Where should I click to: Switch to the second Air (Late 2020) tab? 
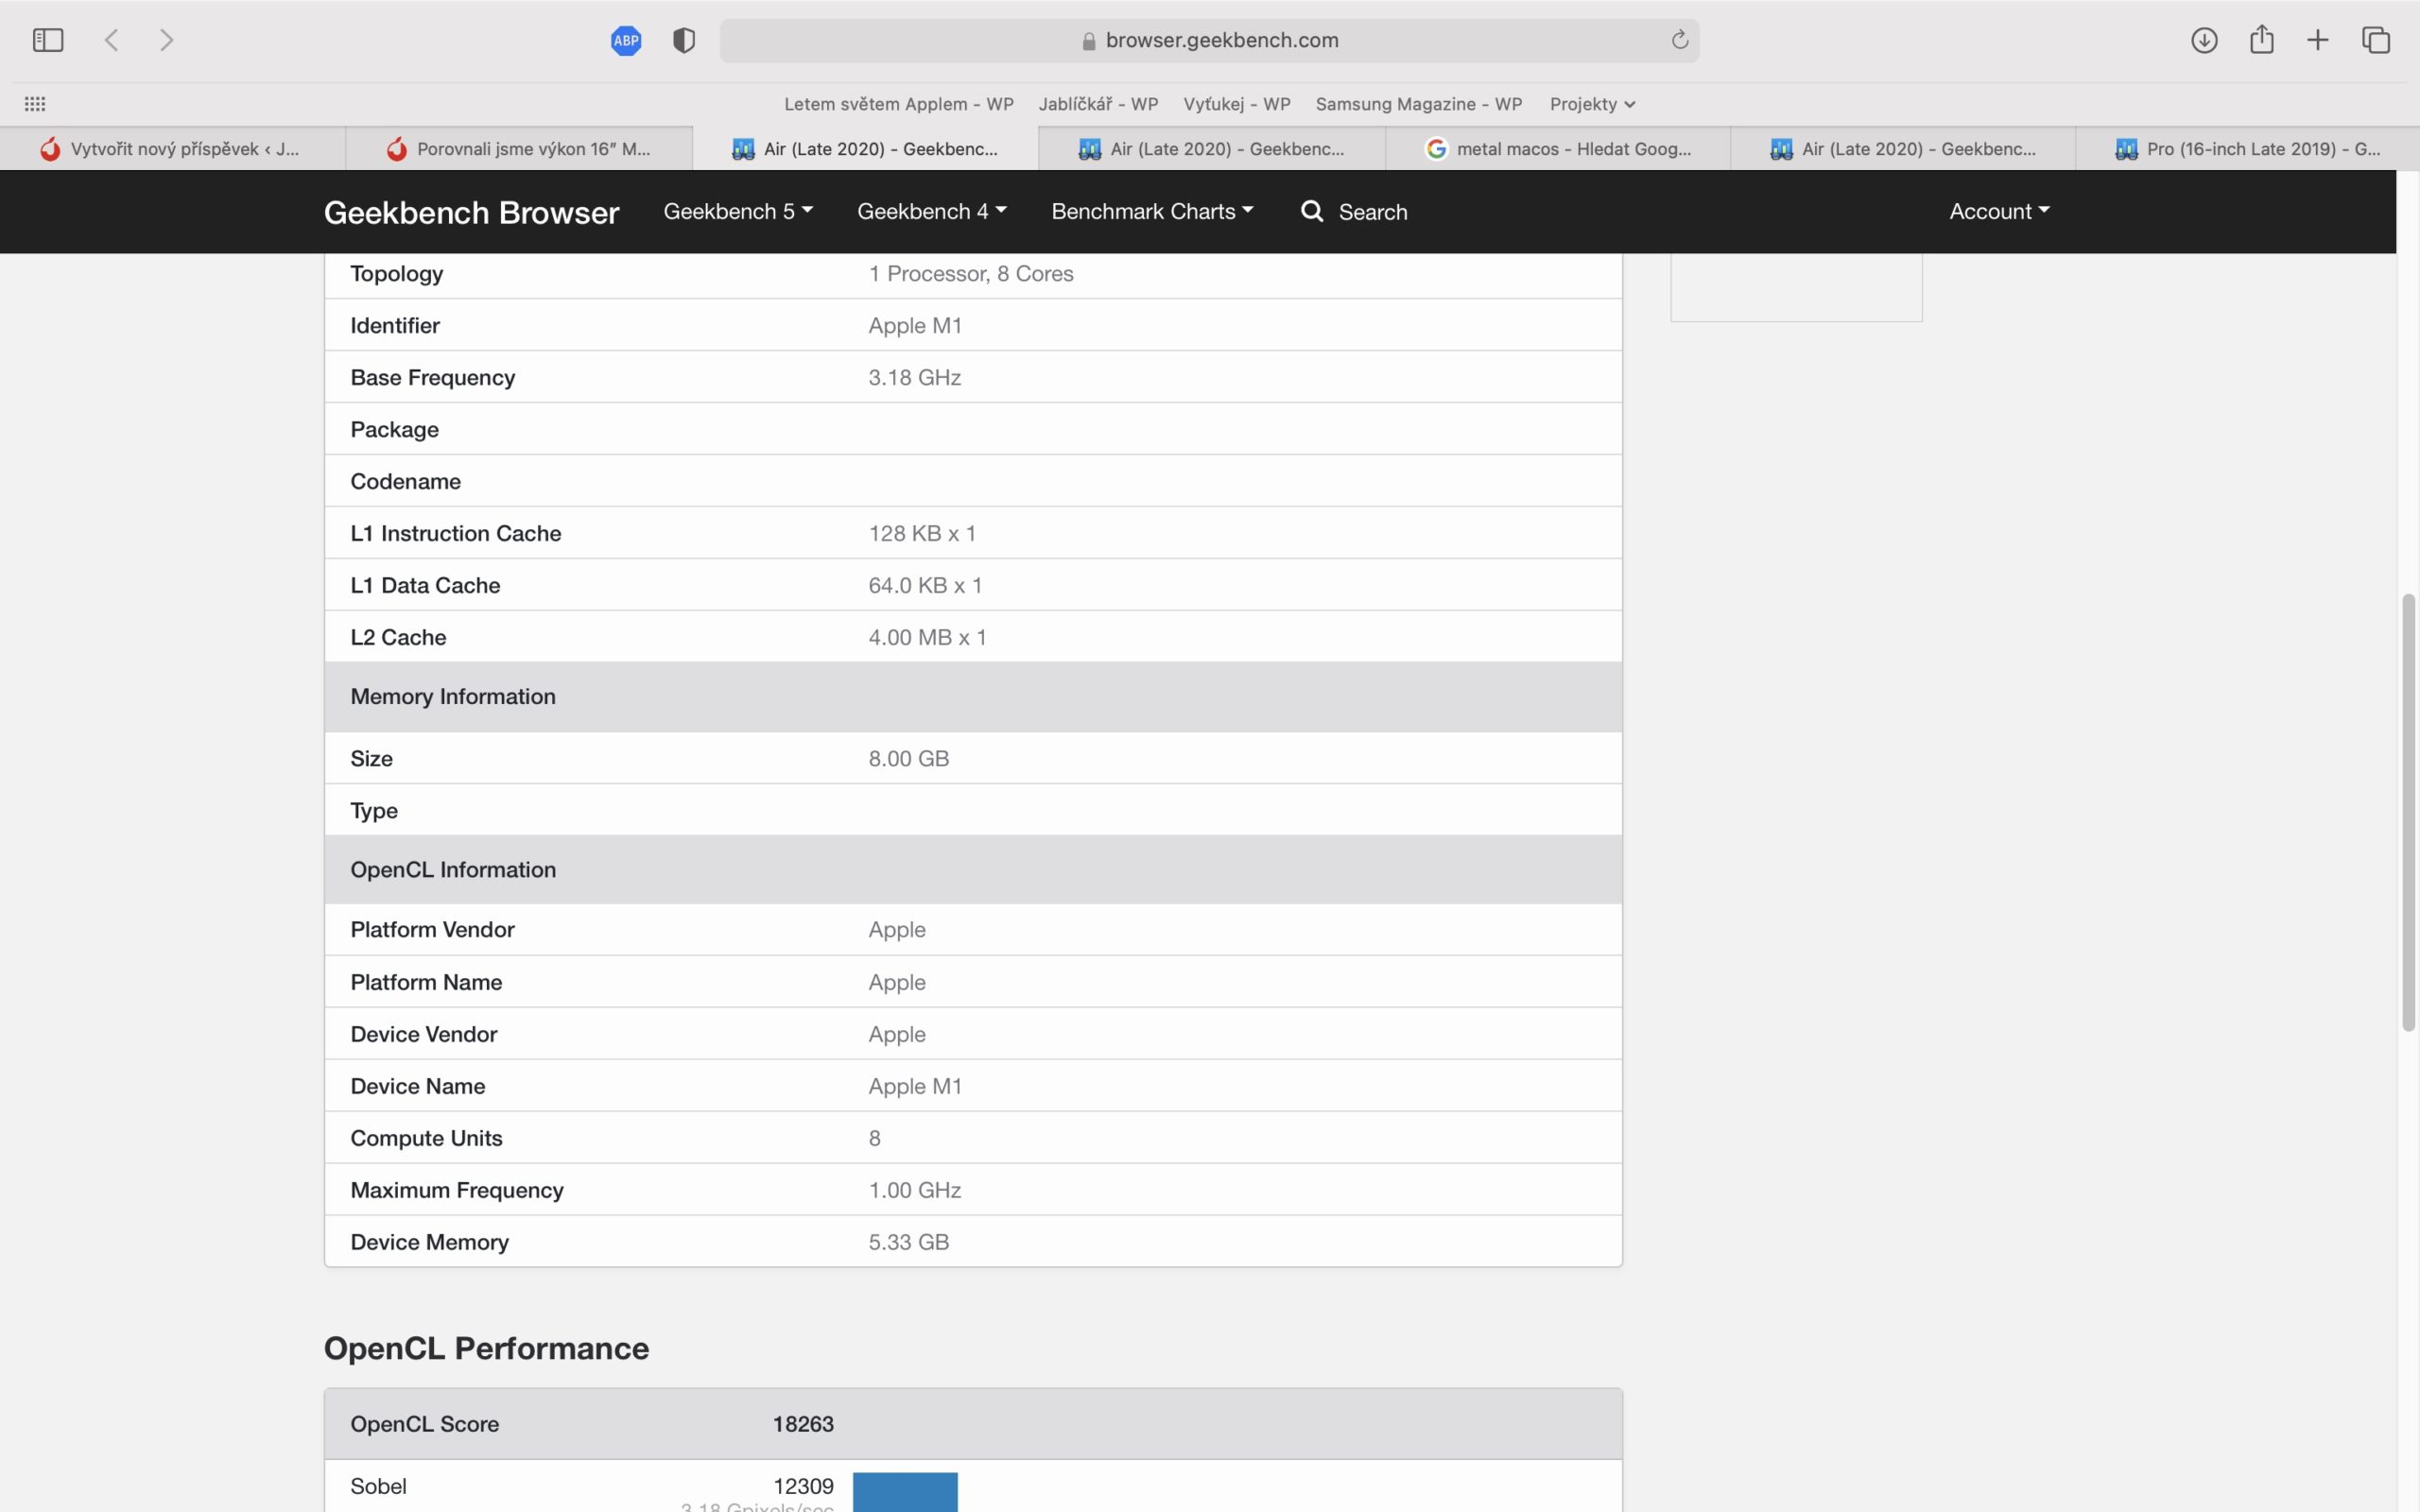1212,148
